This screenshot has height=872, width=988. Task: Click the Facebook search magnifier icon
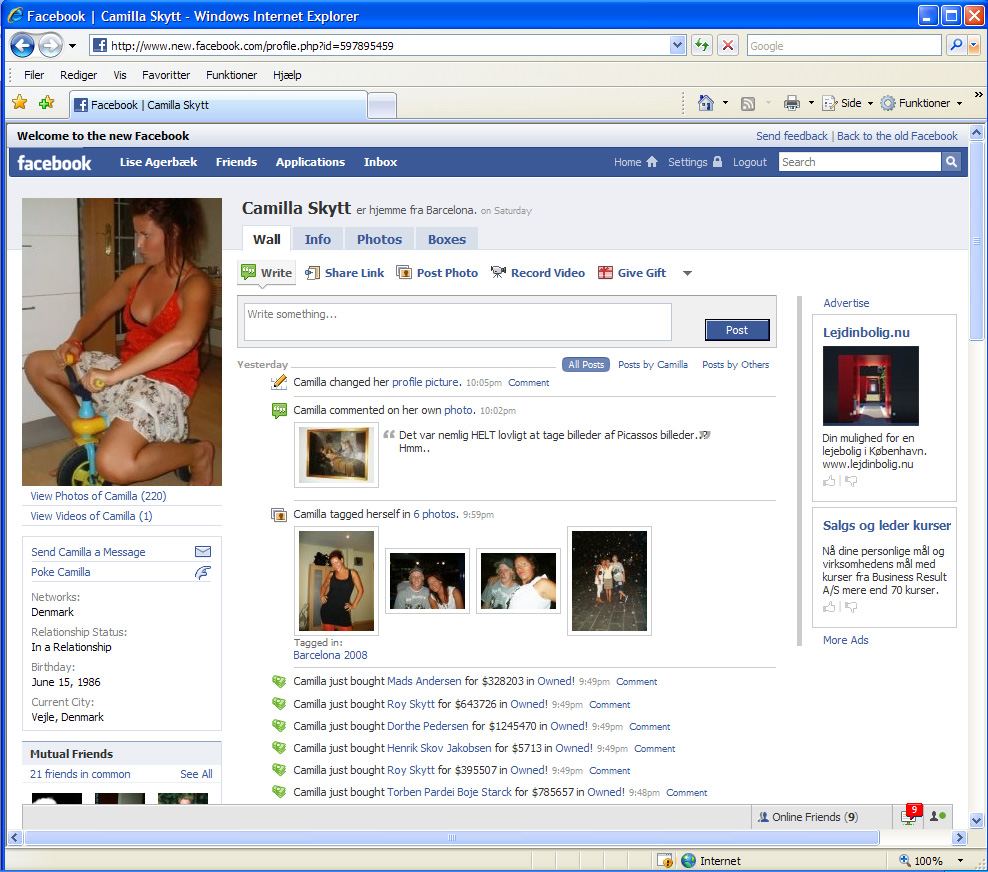pyautogui.click(x=952, y=162)
